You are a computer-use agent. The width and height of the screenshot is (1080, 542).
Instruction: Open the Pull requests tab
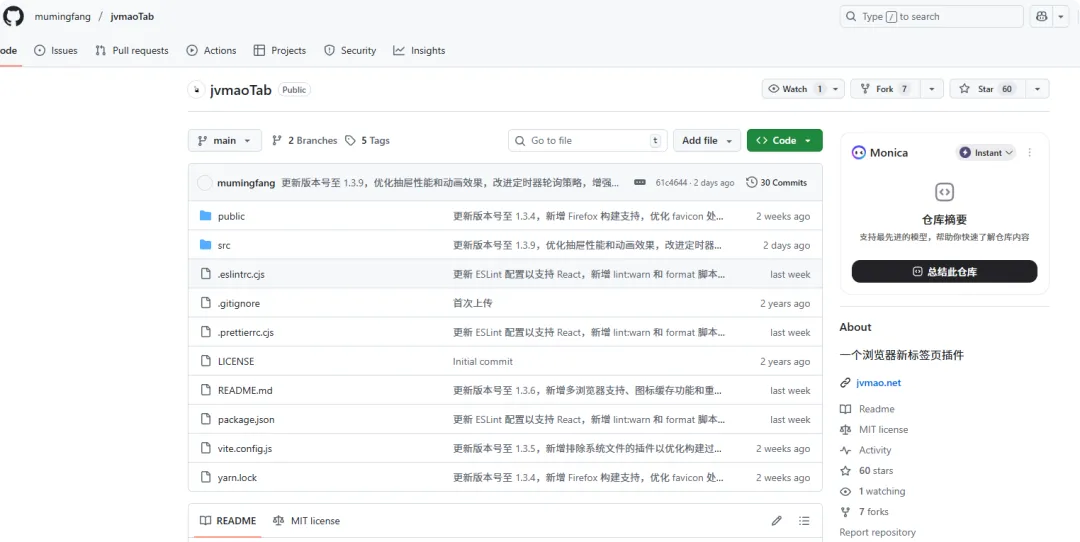coord(132,50)
